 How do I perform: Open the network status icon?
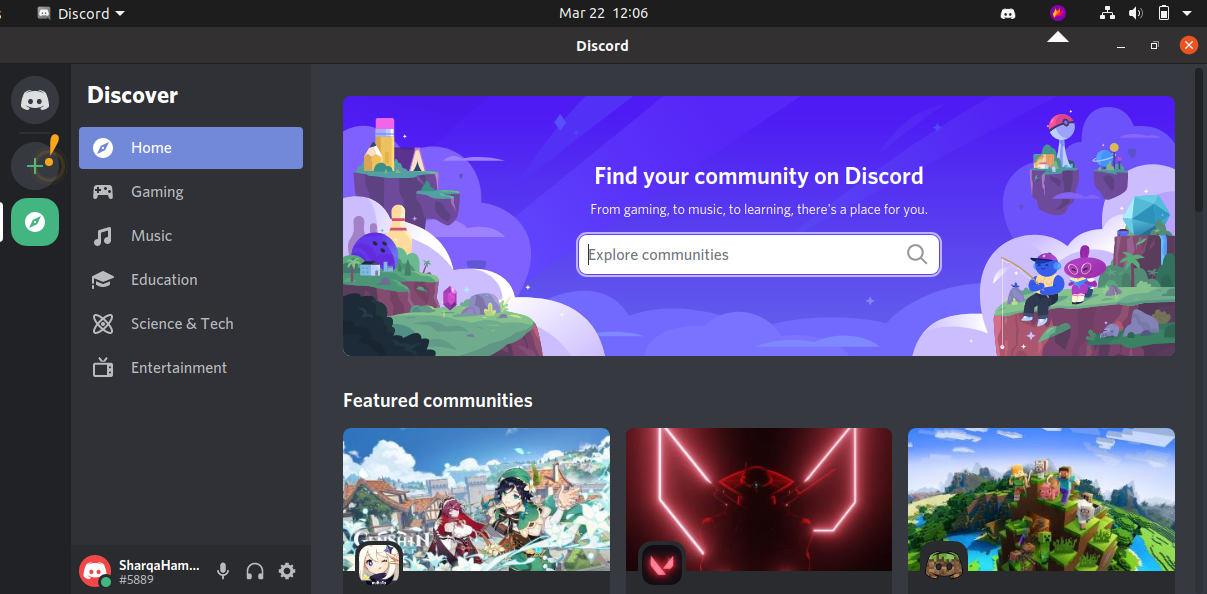1107,13
